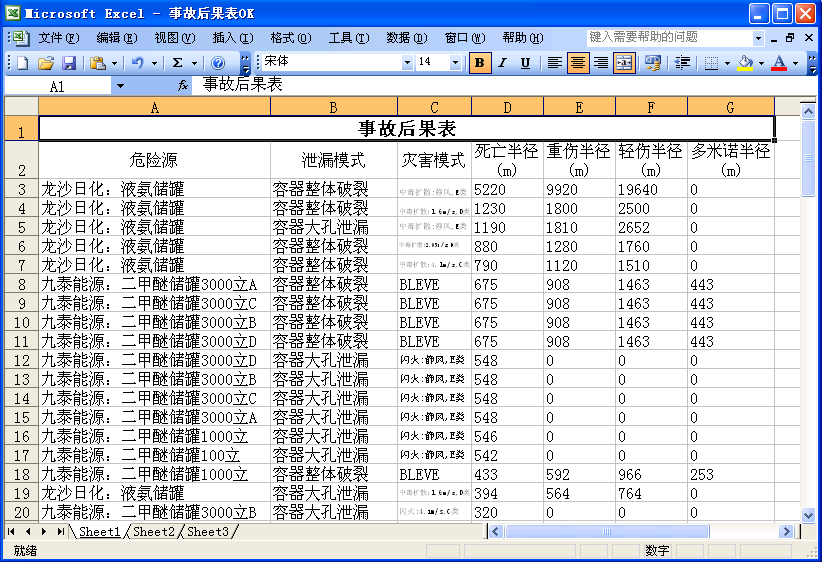
Task: Click the Open file folder icon
Action: (45, 63)
